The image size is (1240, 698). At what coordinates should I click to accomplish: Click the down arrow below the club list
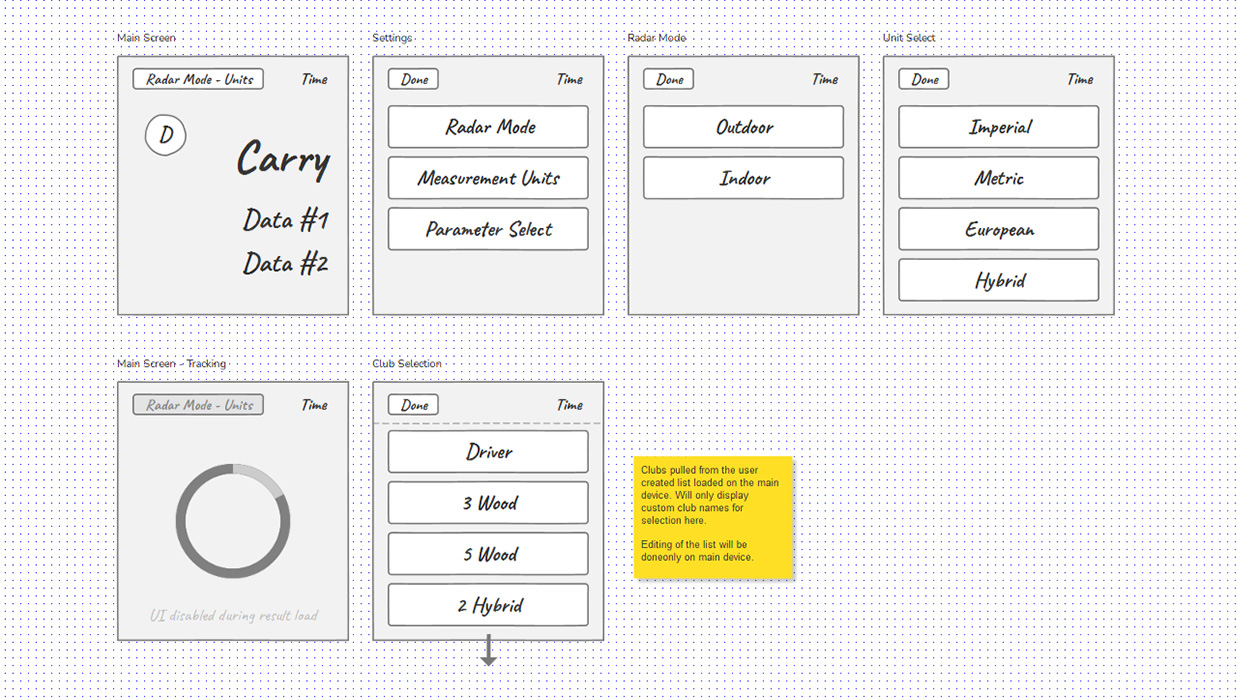[488, 650]
